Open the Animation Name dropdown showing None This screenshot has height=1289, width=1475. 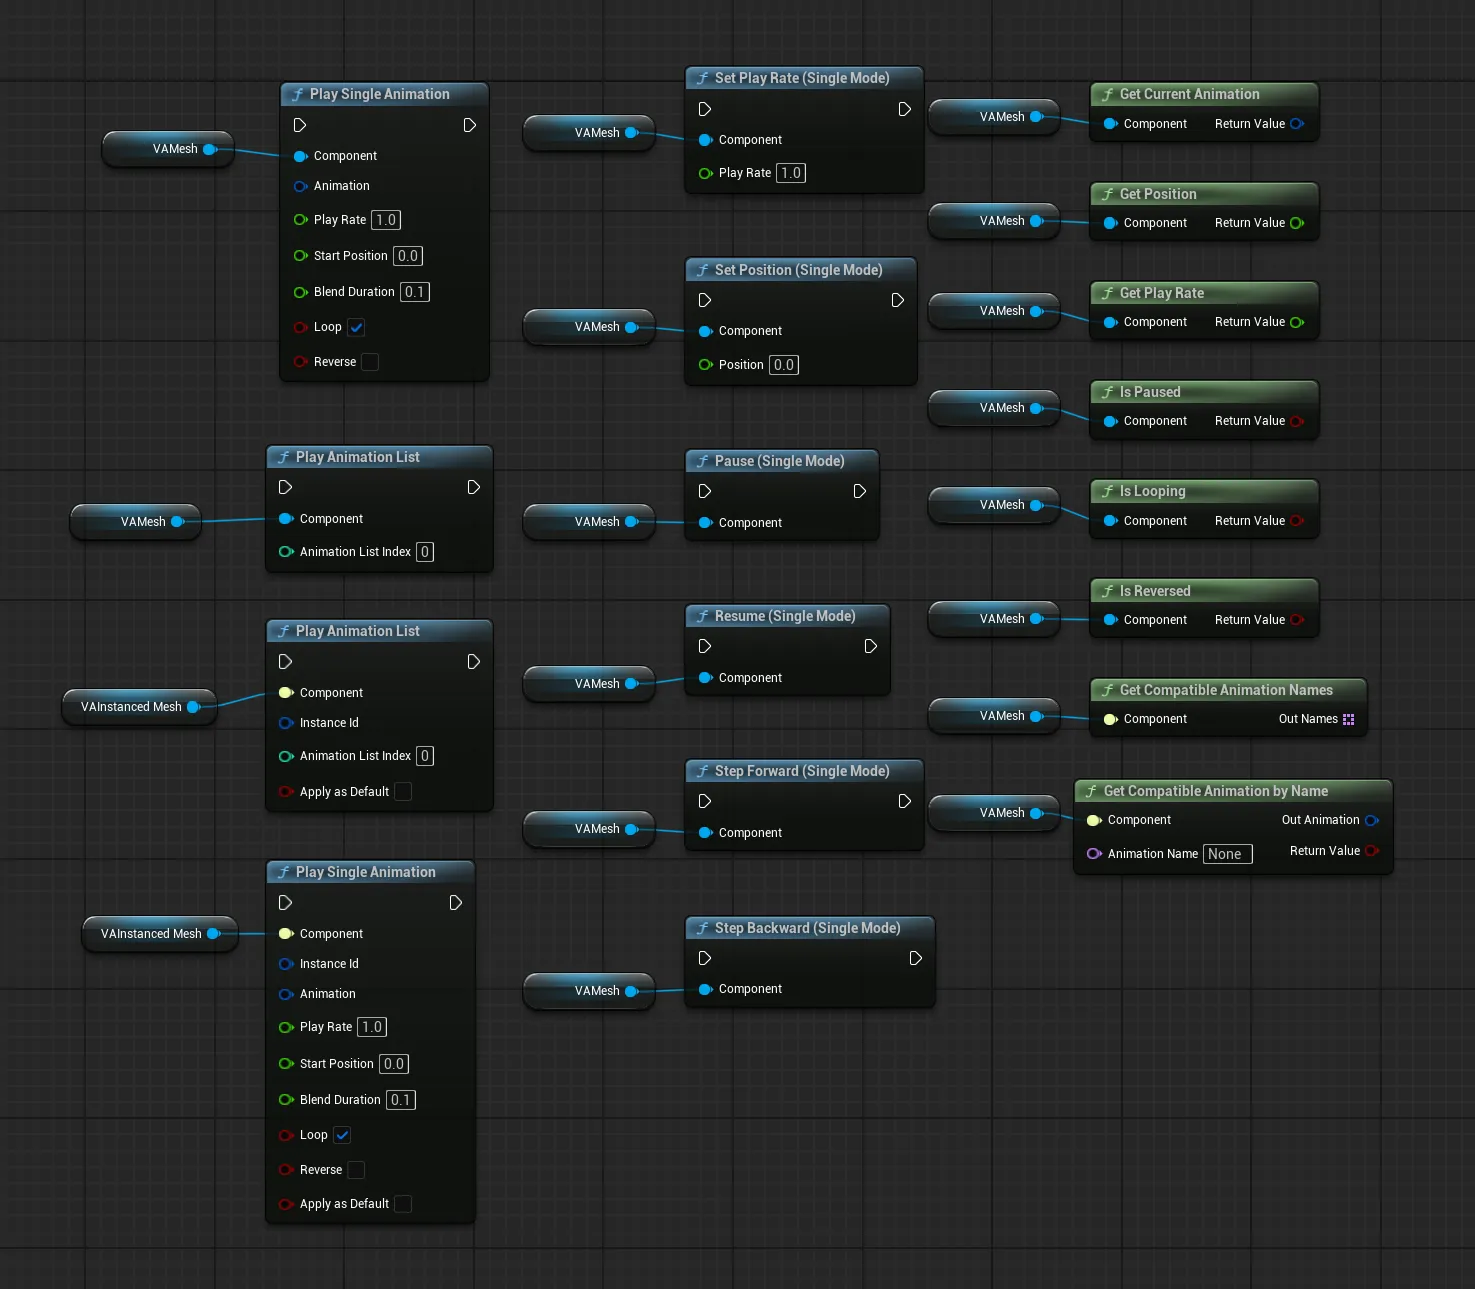point(1228,854)
